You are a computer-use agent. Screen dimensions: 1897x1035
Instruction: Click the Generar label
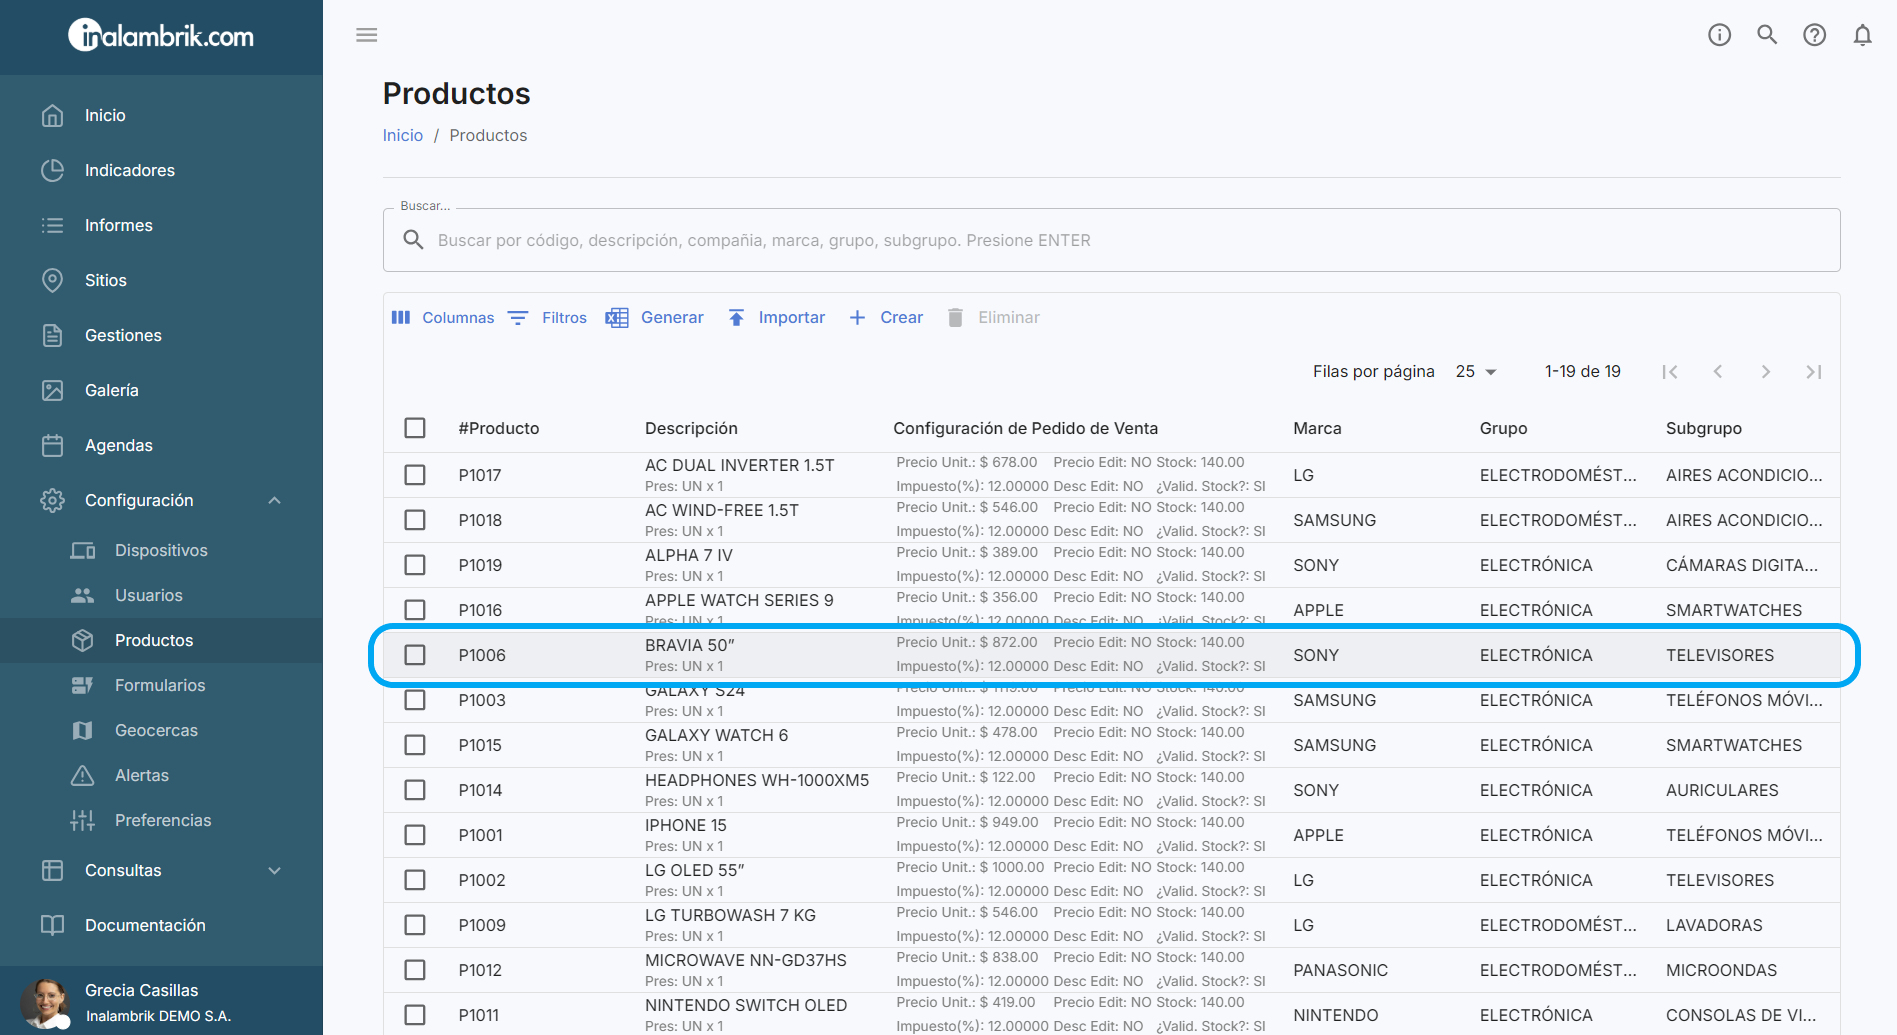click(x=672, y=317)
